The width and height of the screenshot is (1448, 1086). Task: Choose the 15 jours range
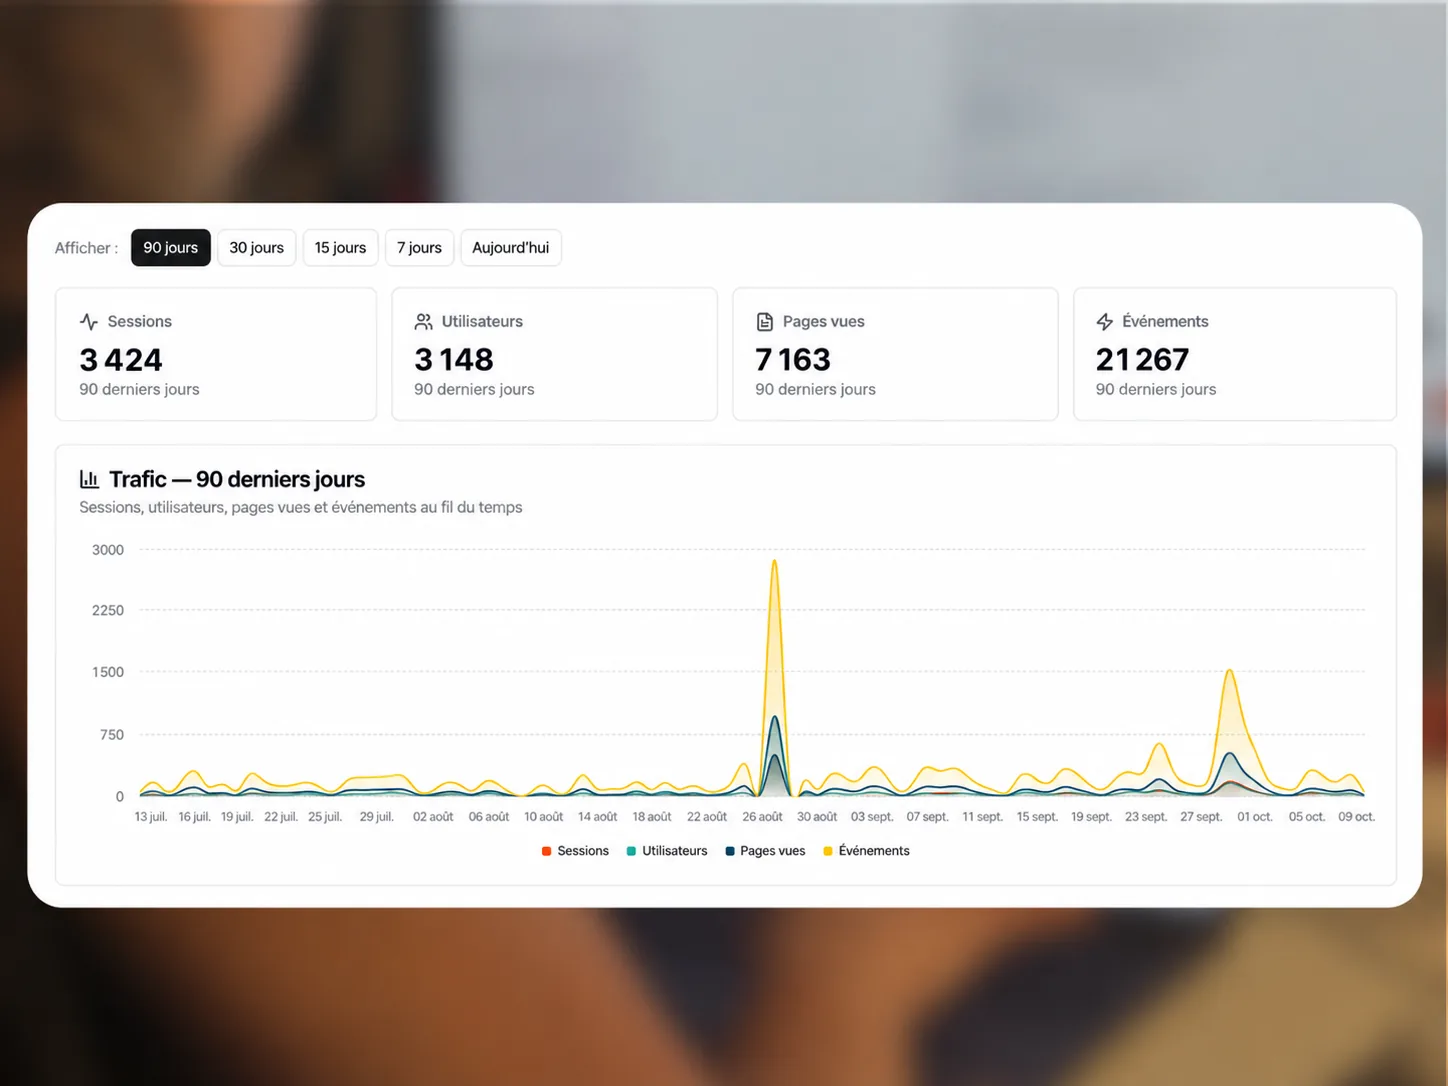[x=340, y=248]
